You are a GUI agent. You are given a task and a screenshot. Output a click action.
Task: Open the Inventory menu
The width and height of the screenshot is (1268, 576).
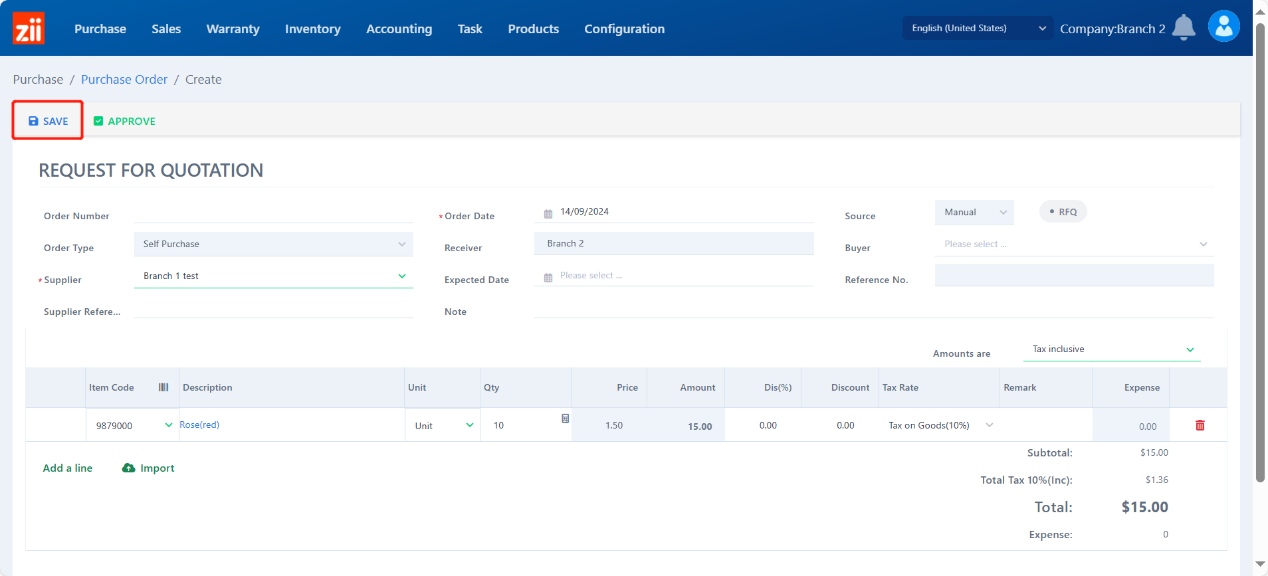click(x=312, y=29)
